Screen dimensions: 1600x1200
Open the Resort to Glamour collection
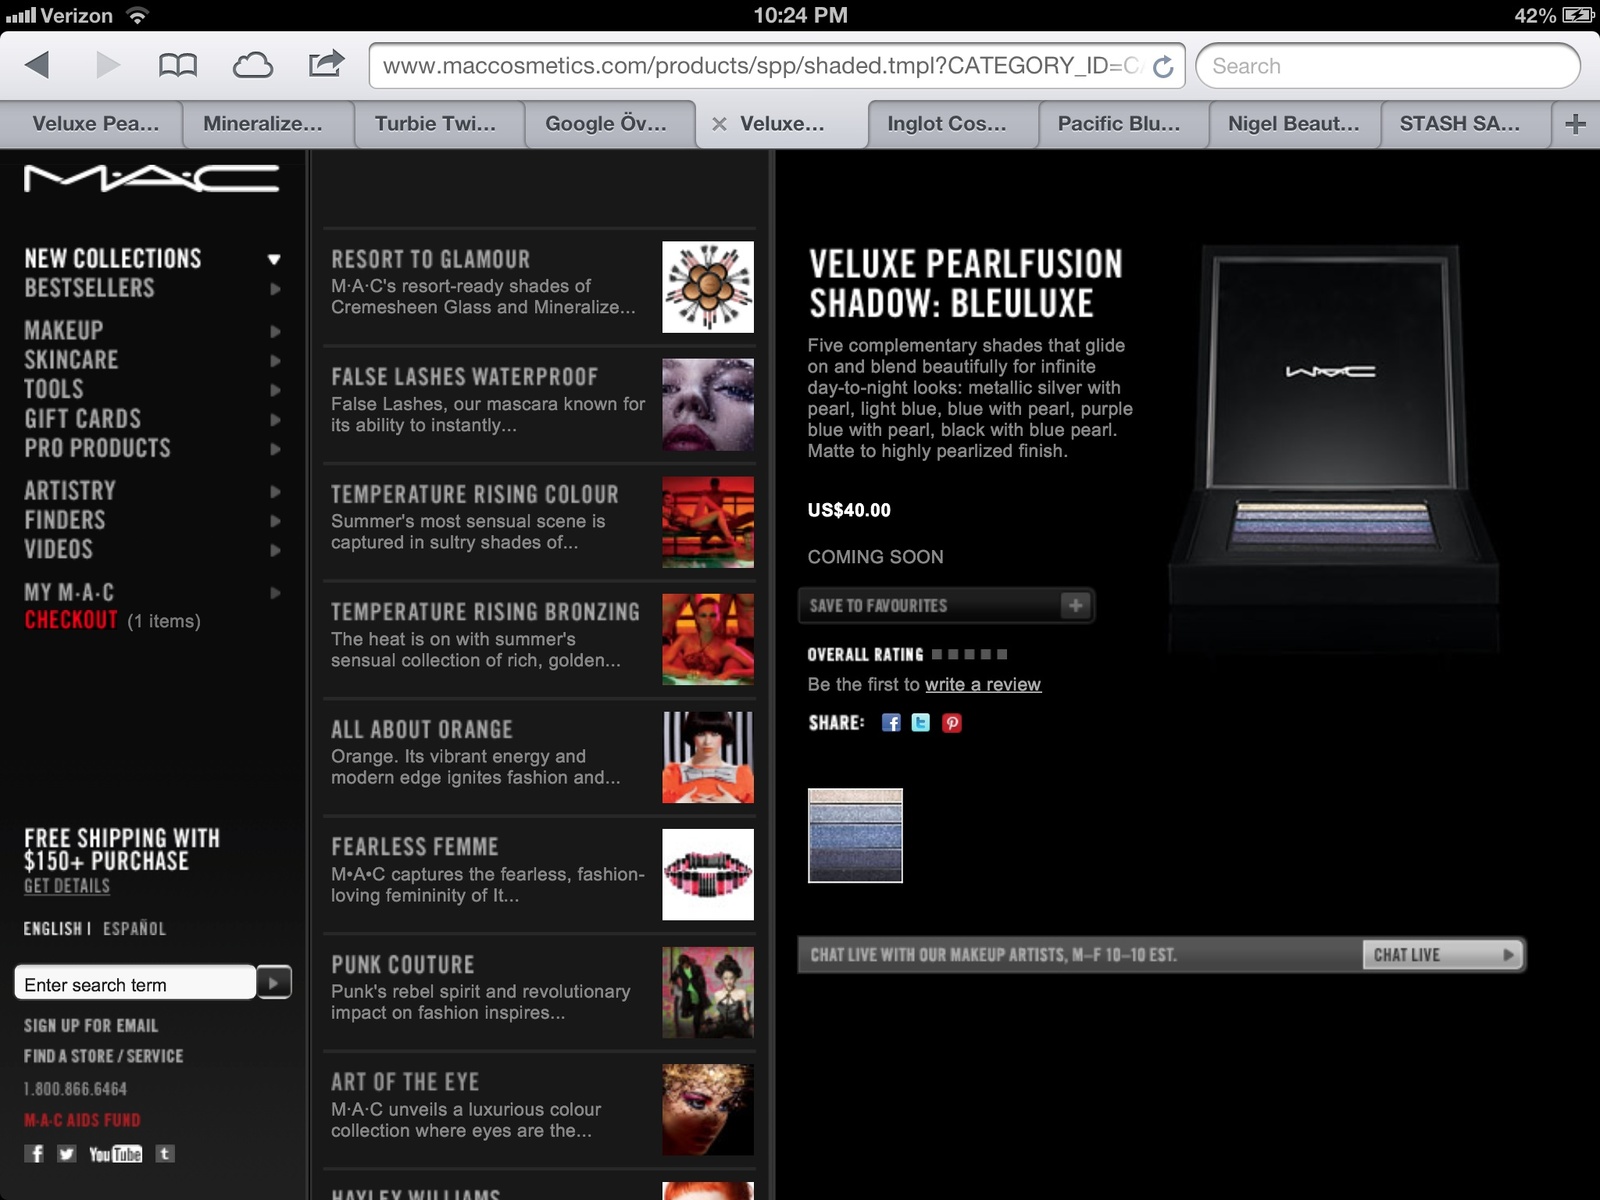click(x=540, y=287)
